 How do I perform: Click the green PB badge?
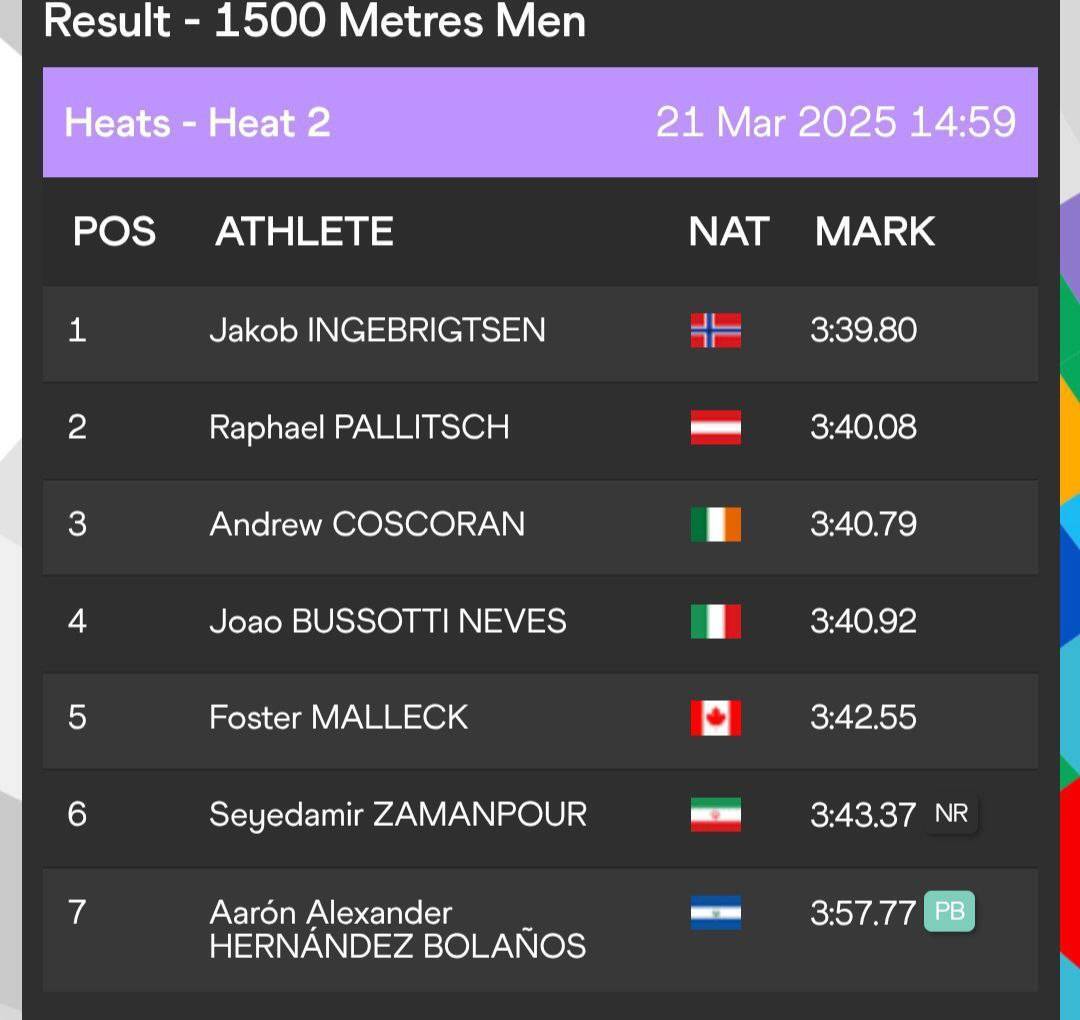coord(949,911)
